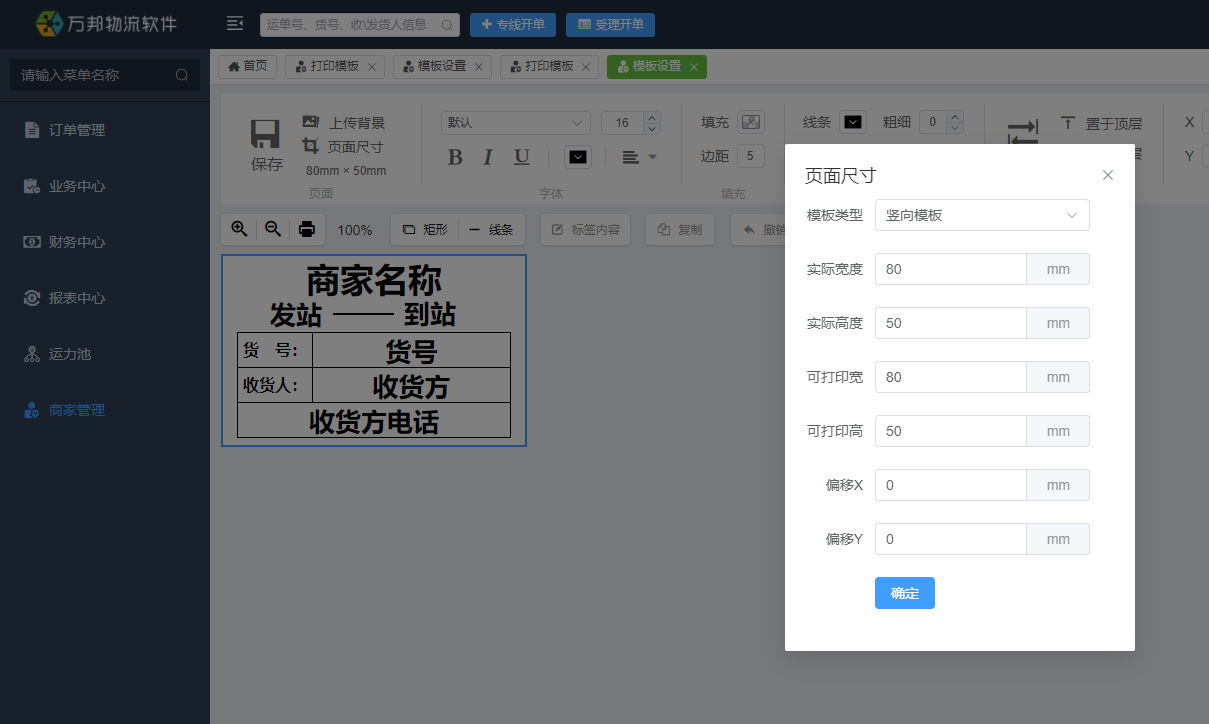Toggle underline formatting
Viewport: 1209px width, 724px height.
click(522, 157)
